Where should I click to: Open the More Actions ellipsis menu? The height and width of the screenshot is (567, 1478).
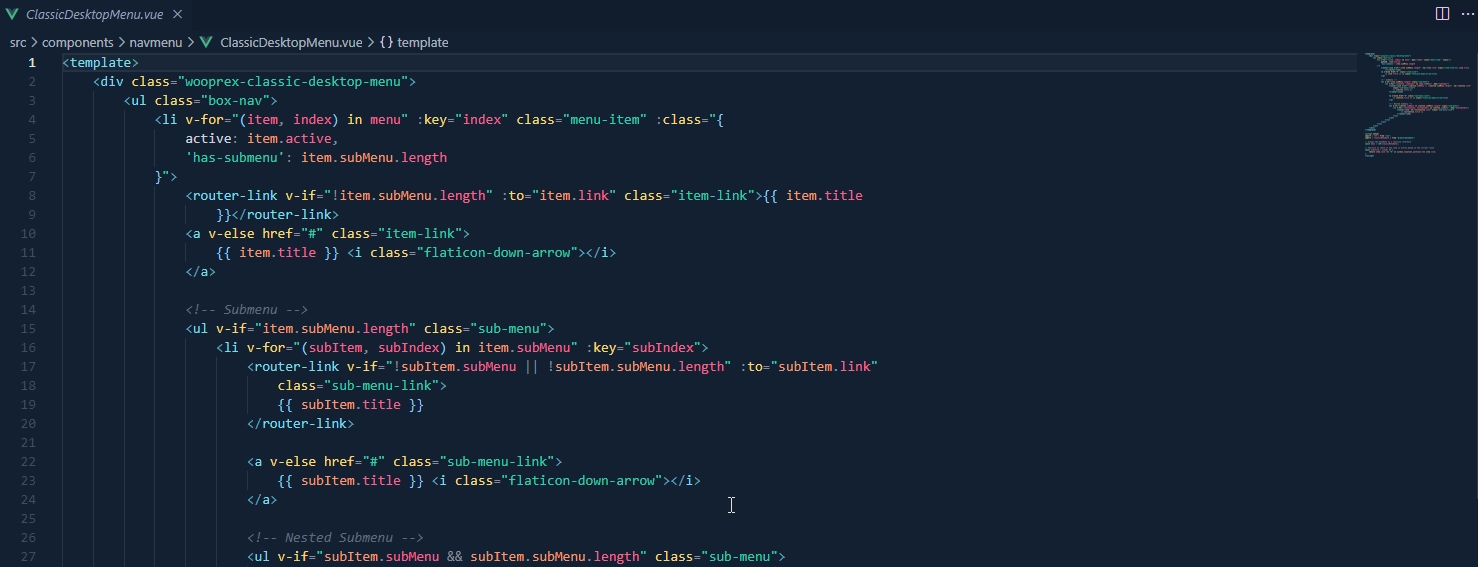click(1466, 14)
